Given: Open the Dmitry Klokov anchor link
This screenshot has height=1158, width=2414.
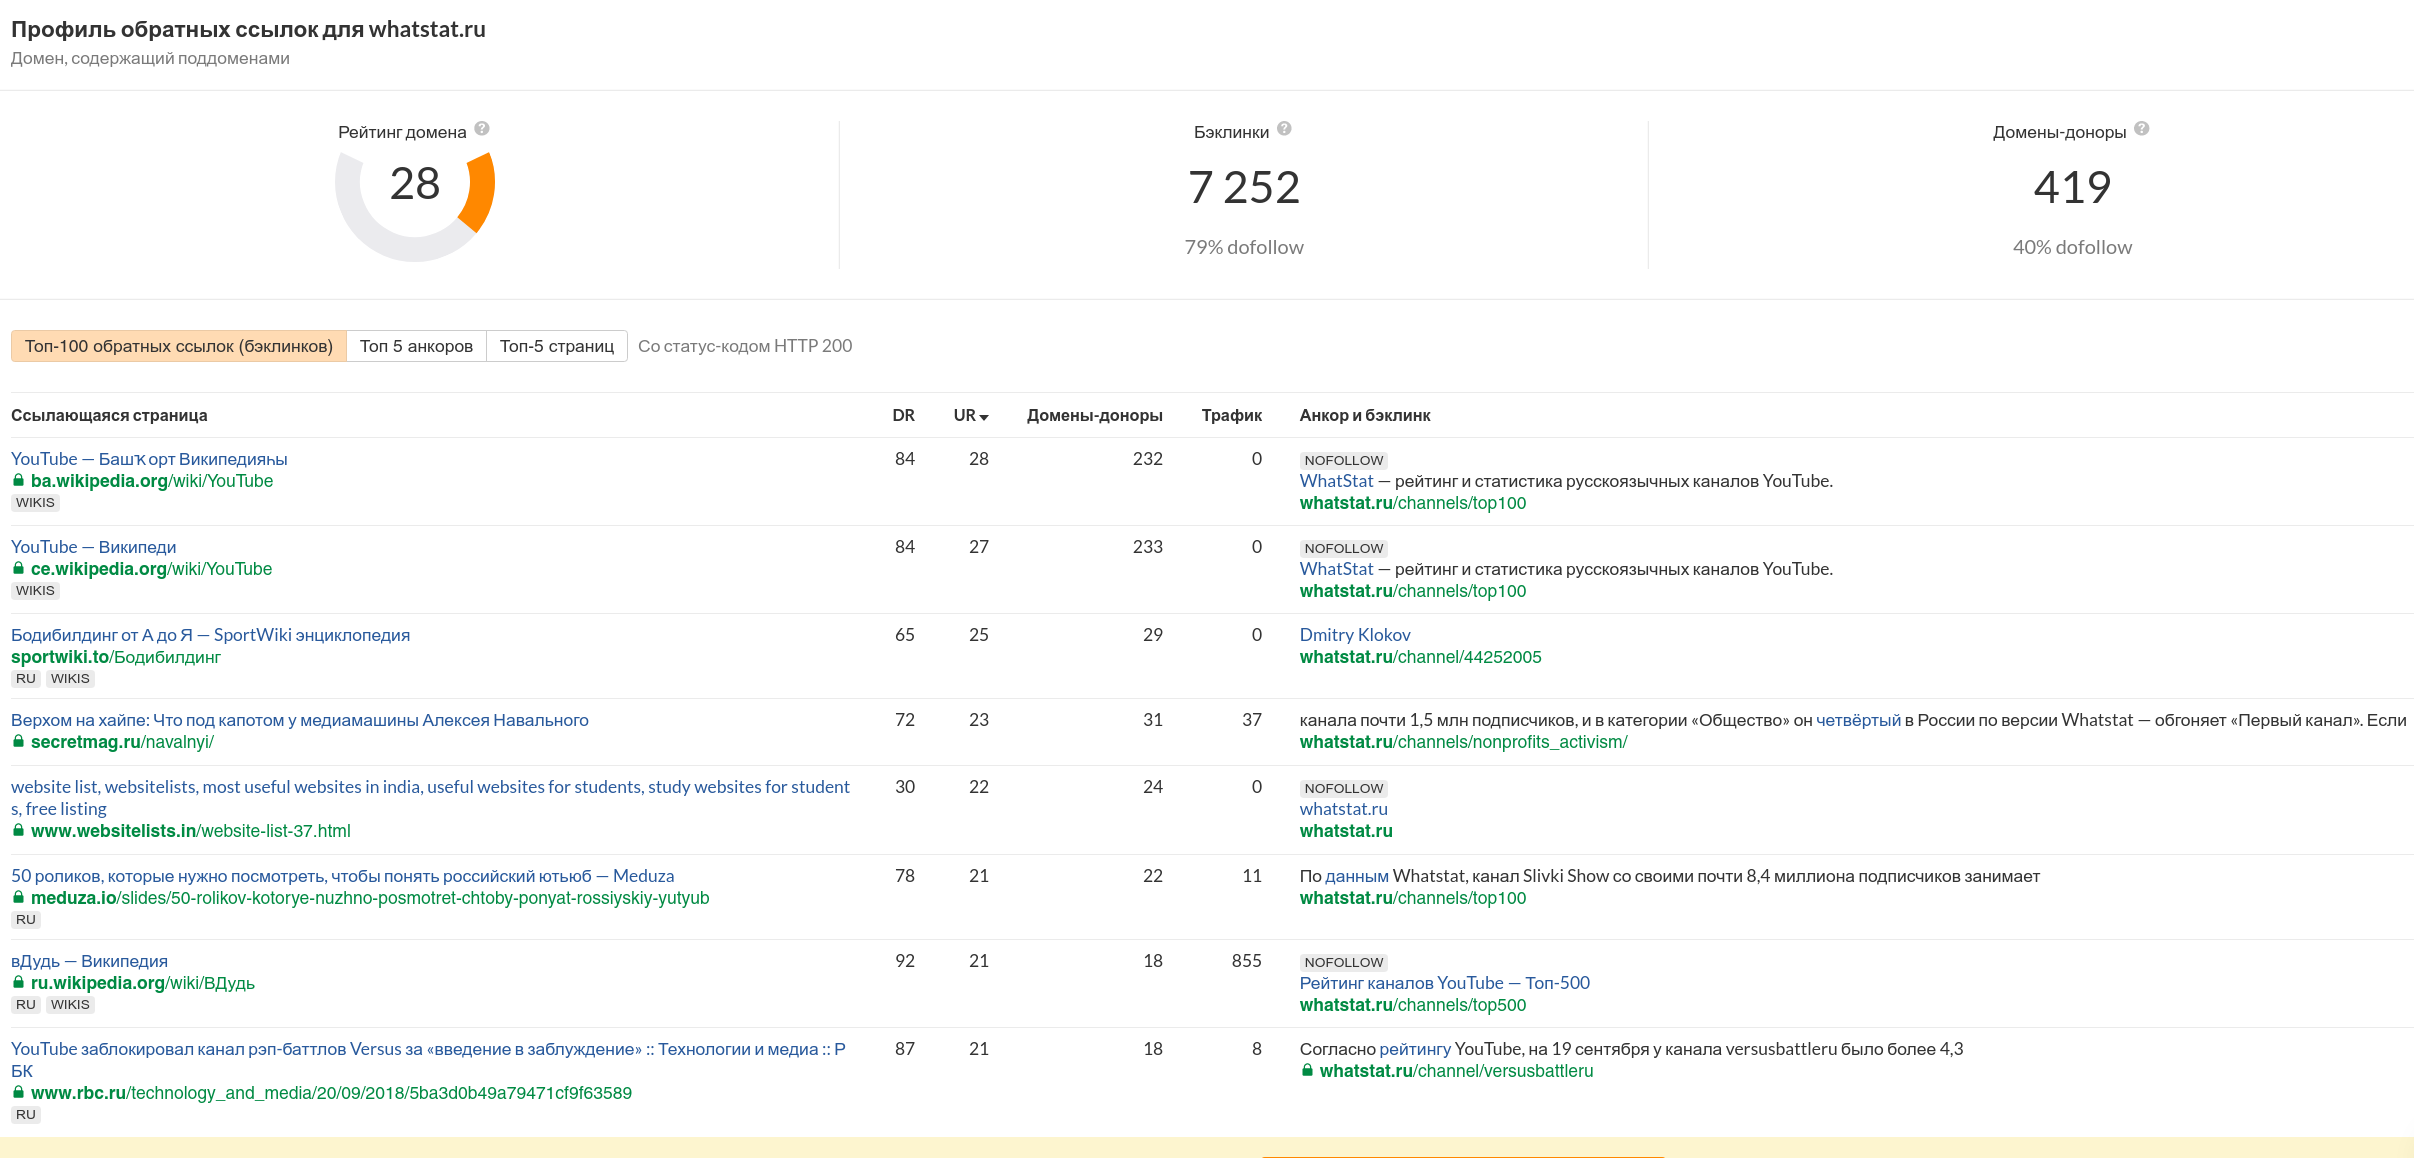Looking at the screenshot, I should 1354,635.
